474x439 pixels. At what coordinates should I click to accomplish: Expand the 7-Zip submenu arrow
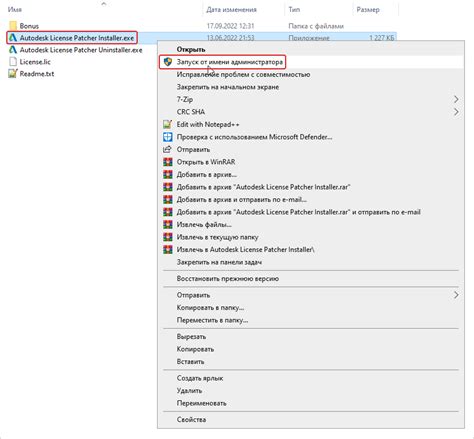(456, 99)
